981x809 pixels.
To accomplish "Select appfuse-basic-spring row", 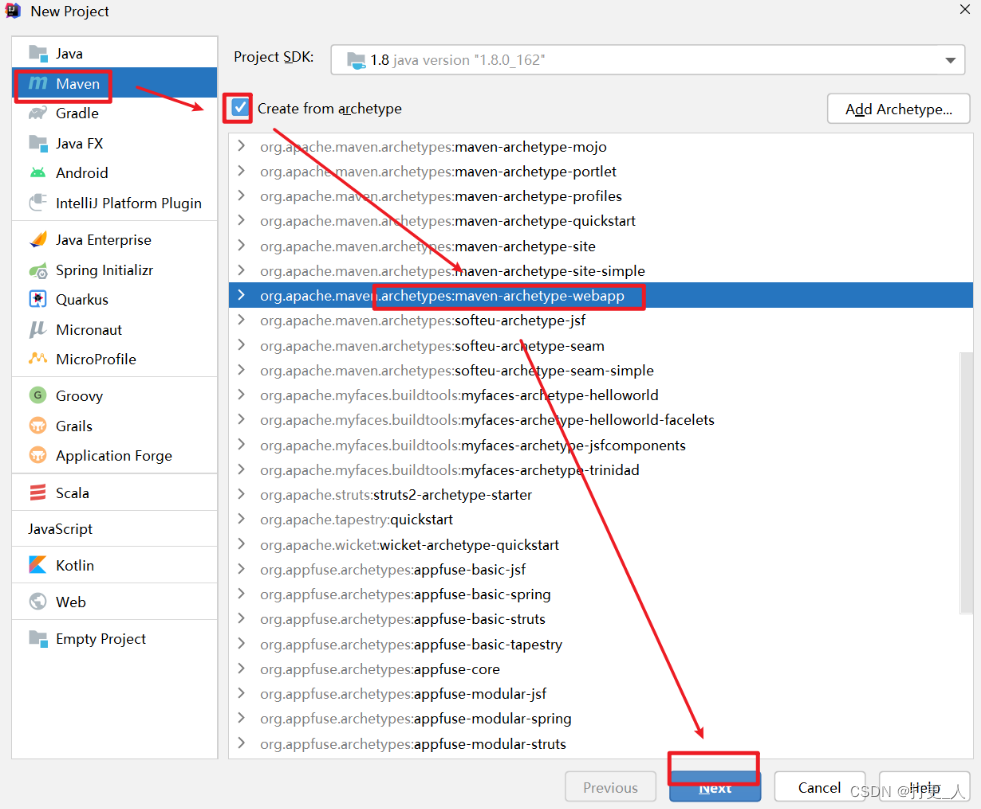I will pyautogui.click(x=601, y=594).
